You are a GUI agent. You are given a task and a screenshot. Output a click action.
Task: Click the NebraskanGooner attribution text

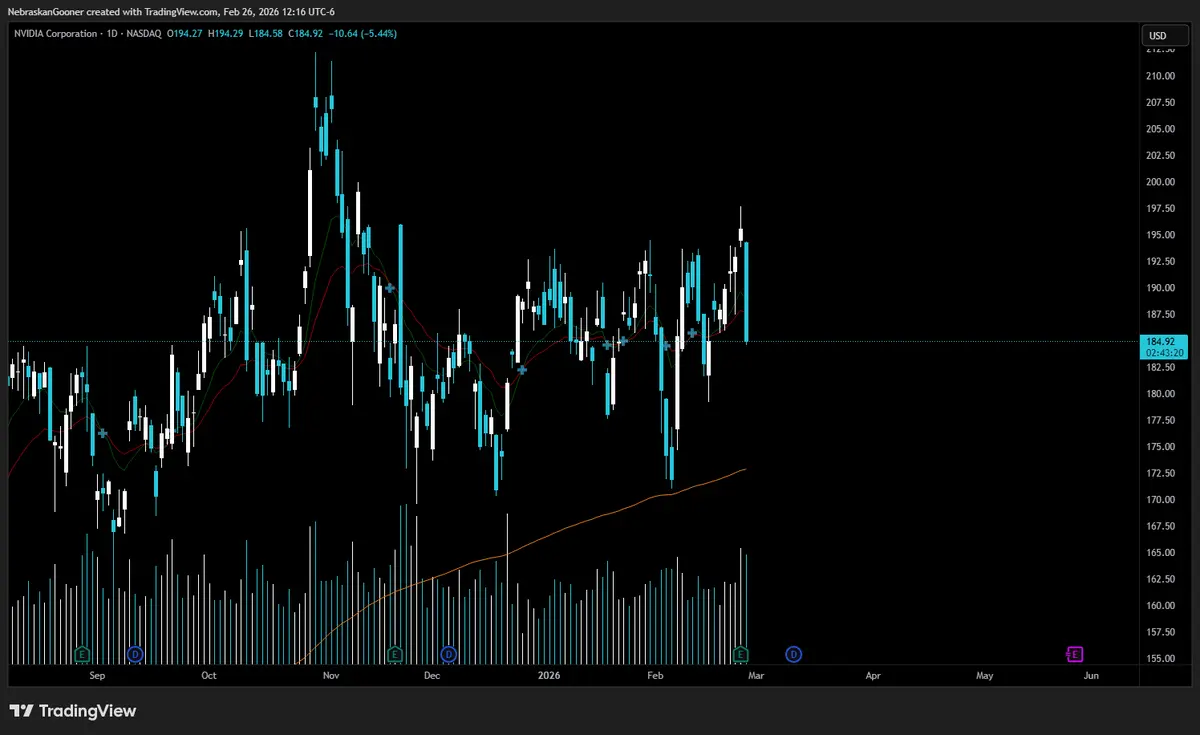tap(46, 12)
